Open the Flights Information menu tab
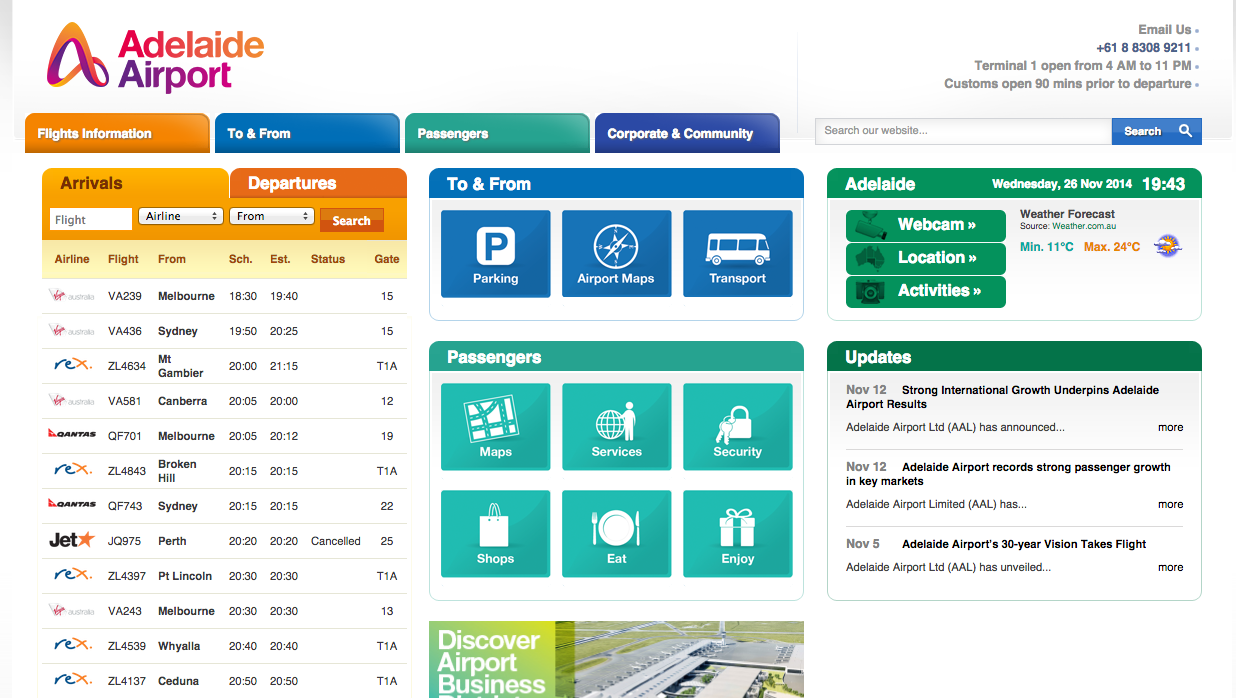Screen dimensions: 1236x698 pyautogui.click(x=117, y=134)
